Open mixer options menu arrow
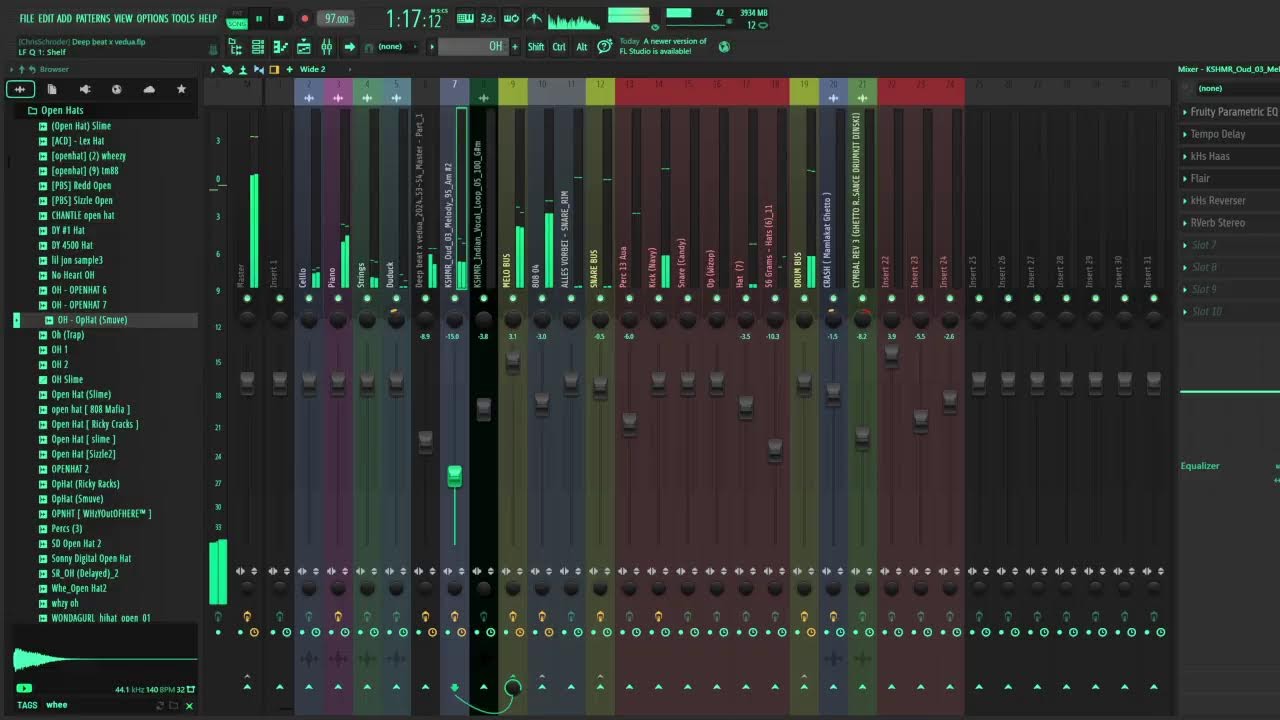 point(212,70)
